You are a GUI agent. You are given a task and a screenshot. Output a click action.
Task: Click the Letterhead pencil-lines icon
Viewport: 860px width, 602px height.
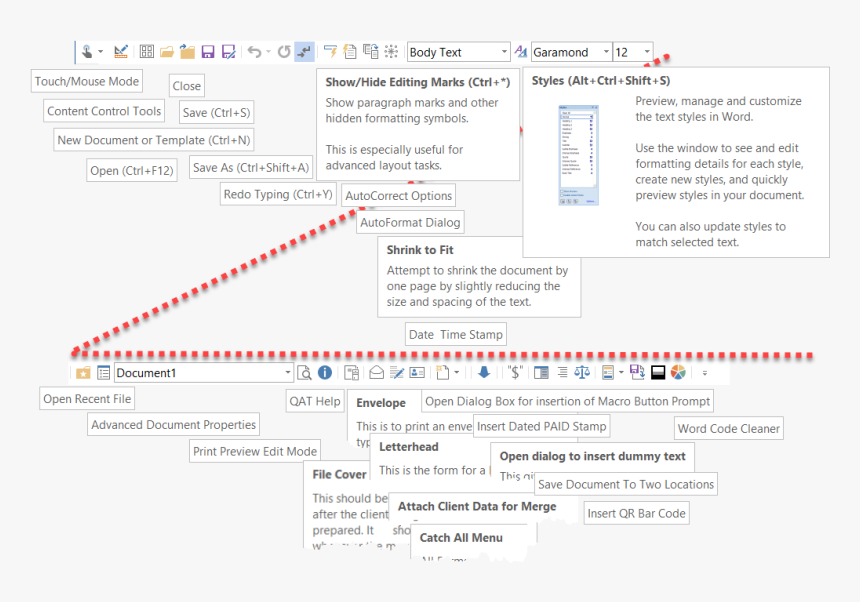(397, 373)
